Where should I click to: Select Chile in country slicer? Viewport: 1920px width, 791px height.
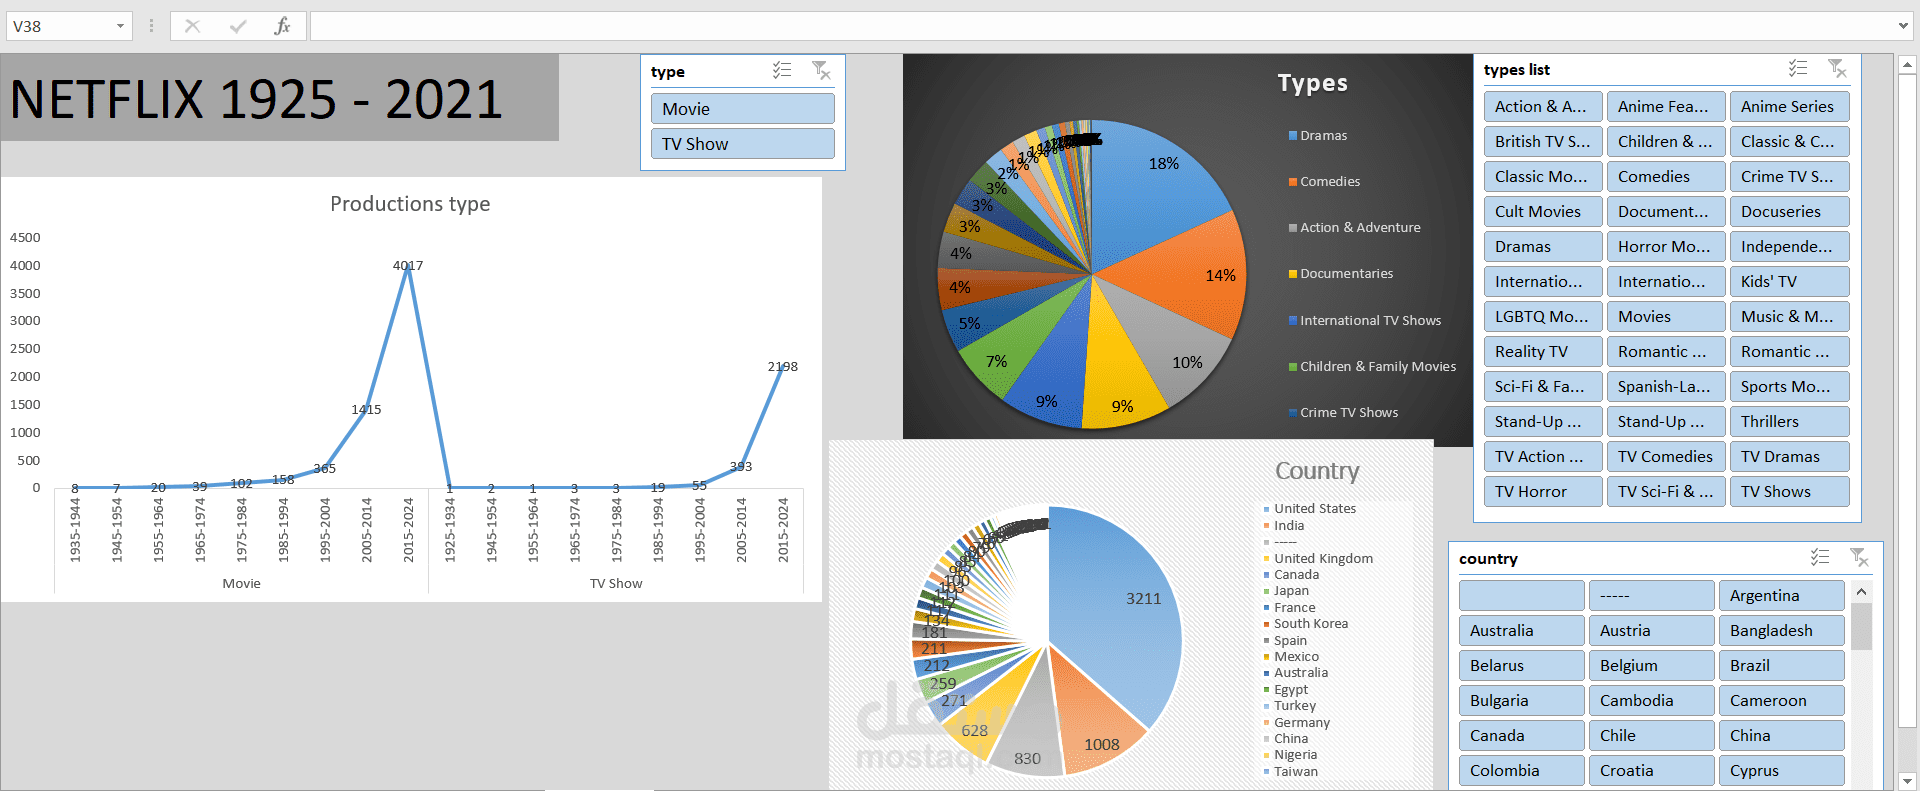pos(1652,736)
